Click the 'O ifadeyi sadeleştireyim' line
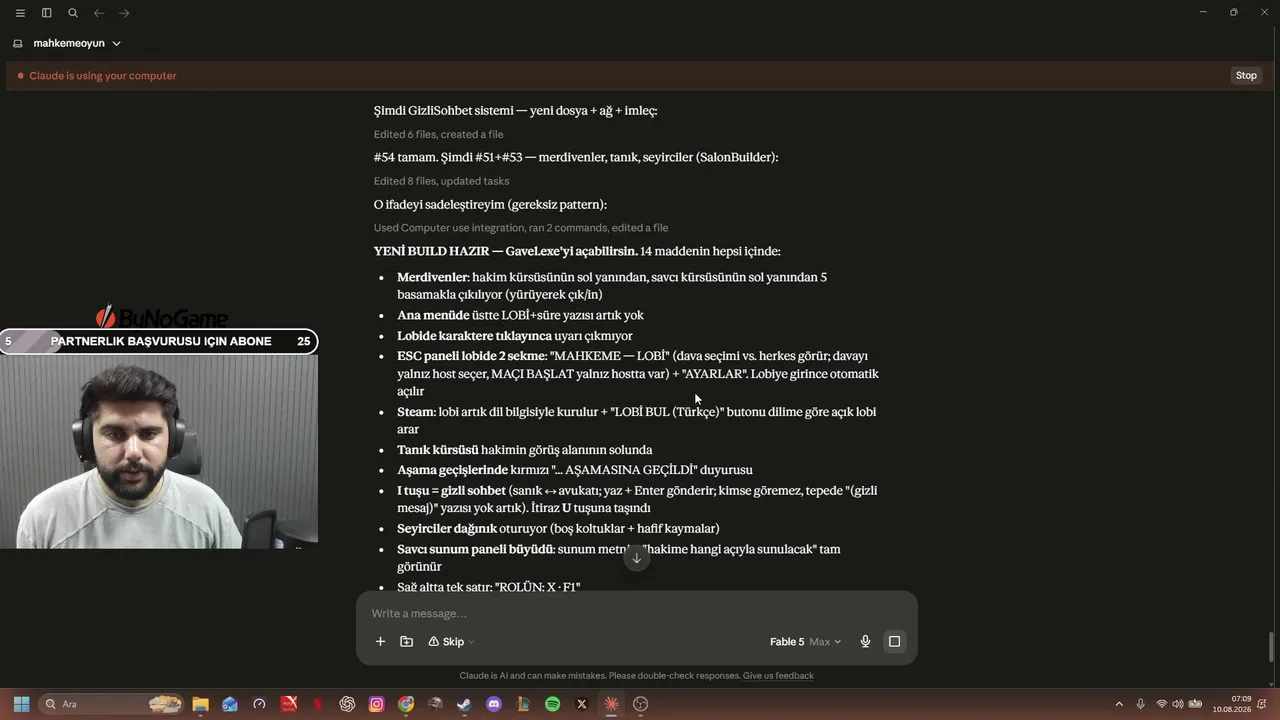1280x720 pixels. [490, 204]
